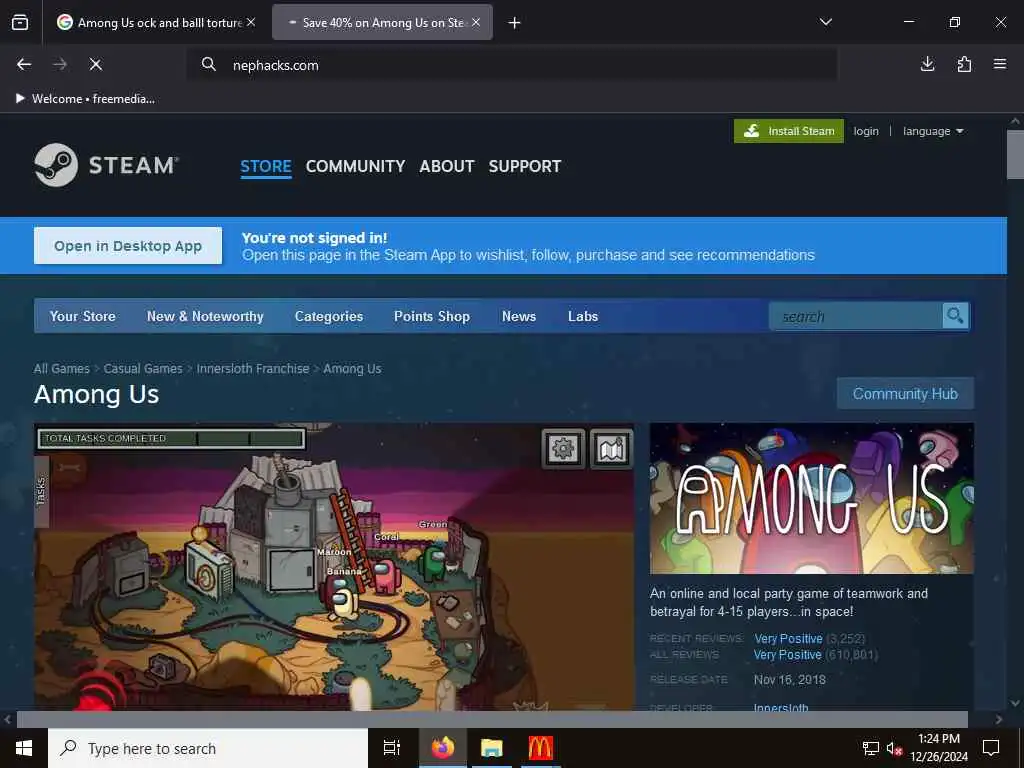
Task: Click the browser back arrow
Action: [x=24, y=64]
